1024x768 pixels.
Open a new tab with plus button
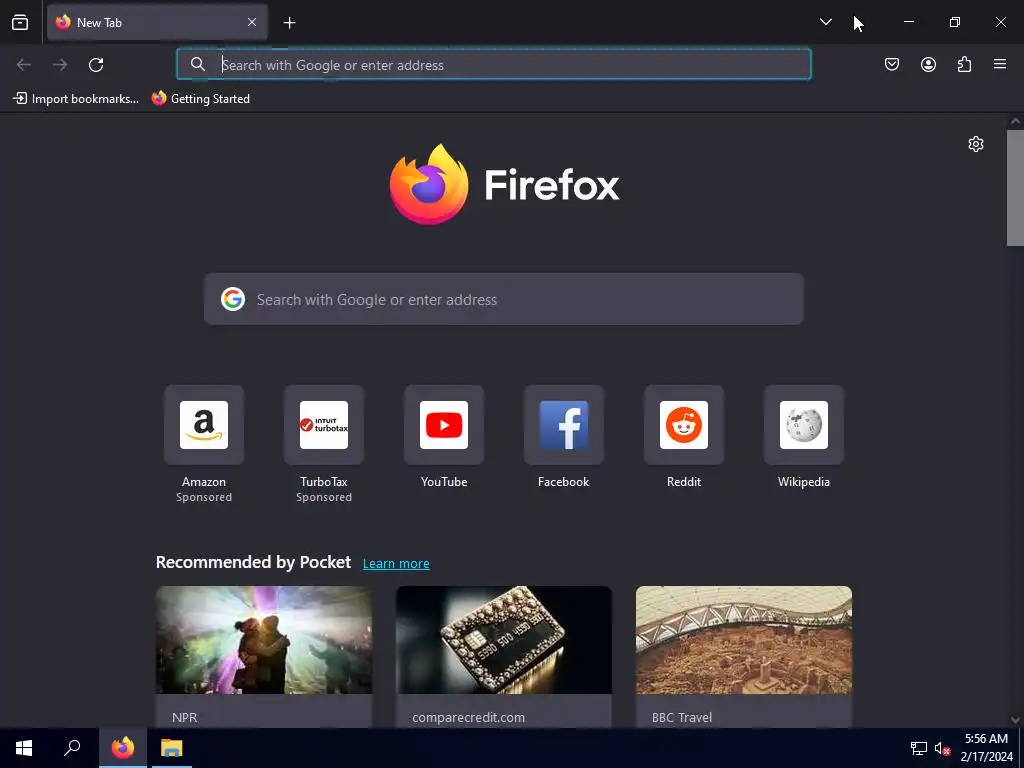click(289, 23)
